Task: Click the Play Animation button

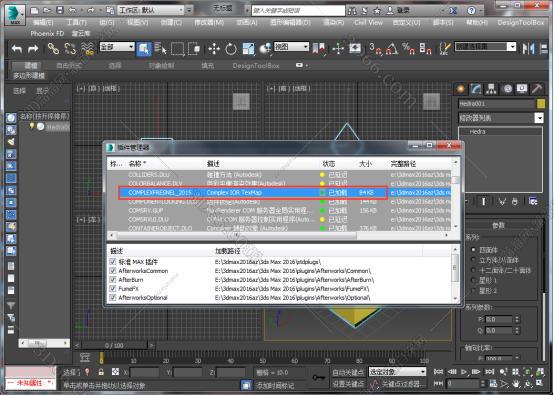Action: (x=464, y=372)
